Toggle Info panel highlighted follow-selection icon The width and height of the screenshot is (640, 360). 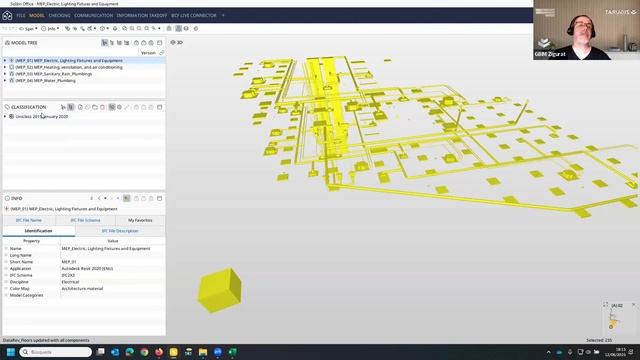click(127, 198)
